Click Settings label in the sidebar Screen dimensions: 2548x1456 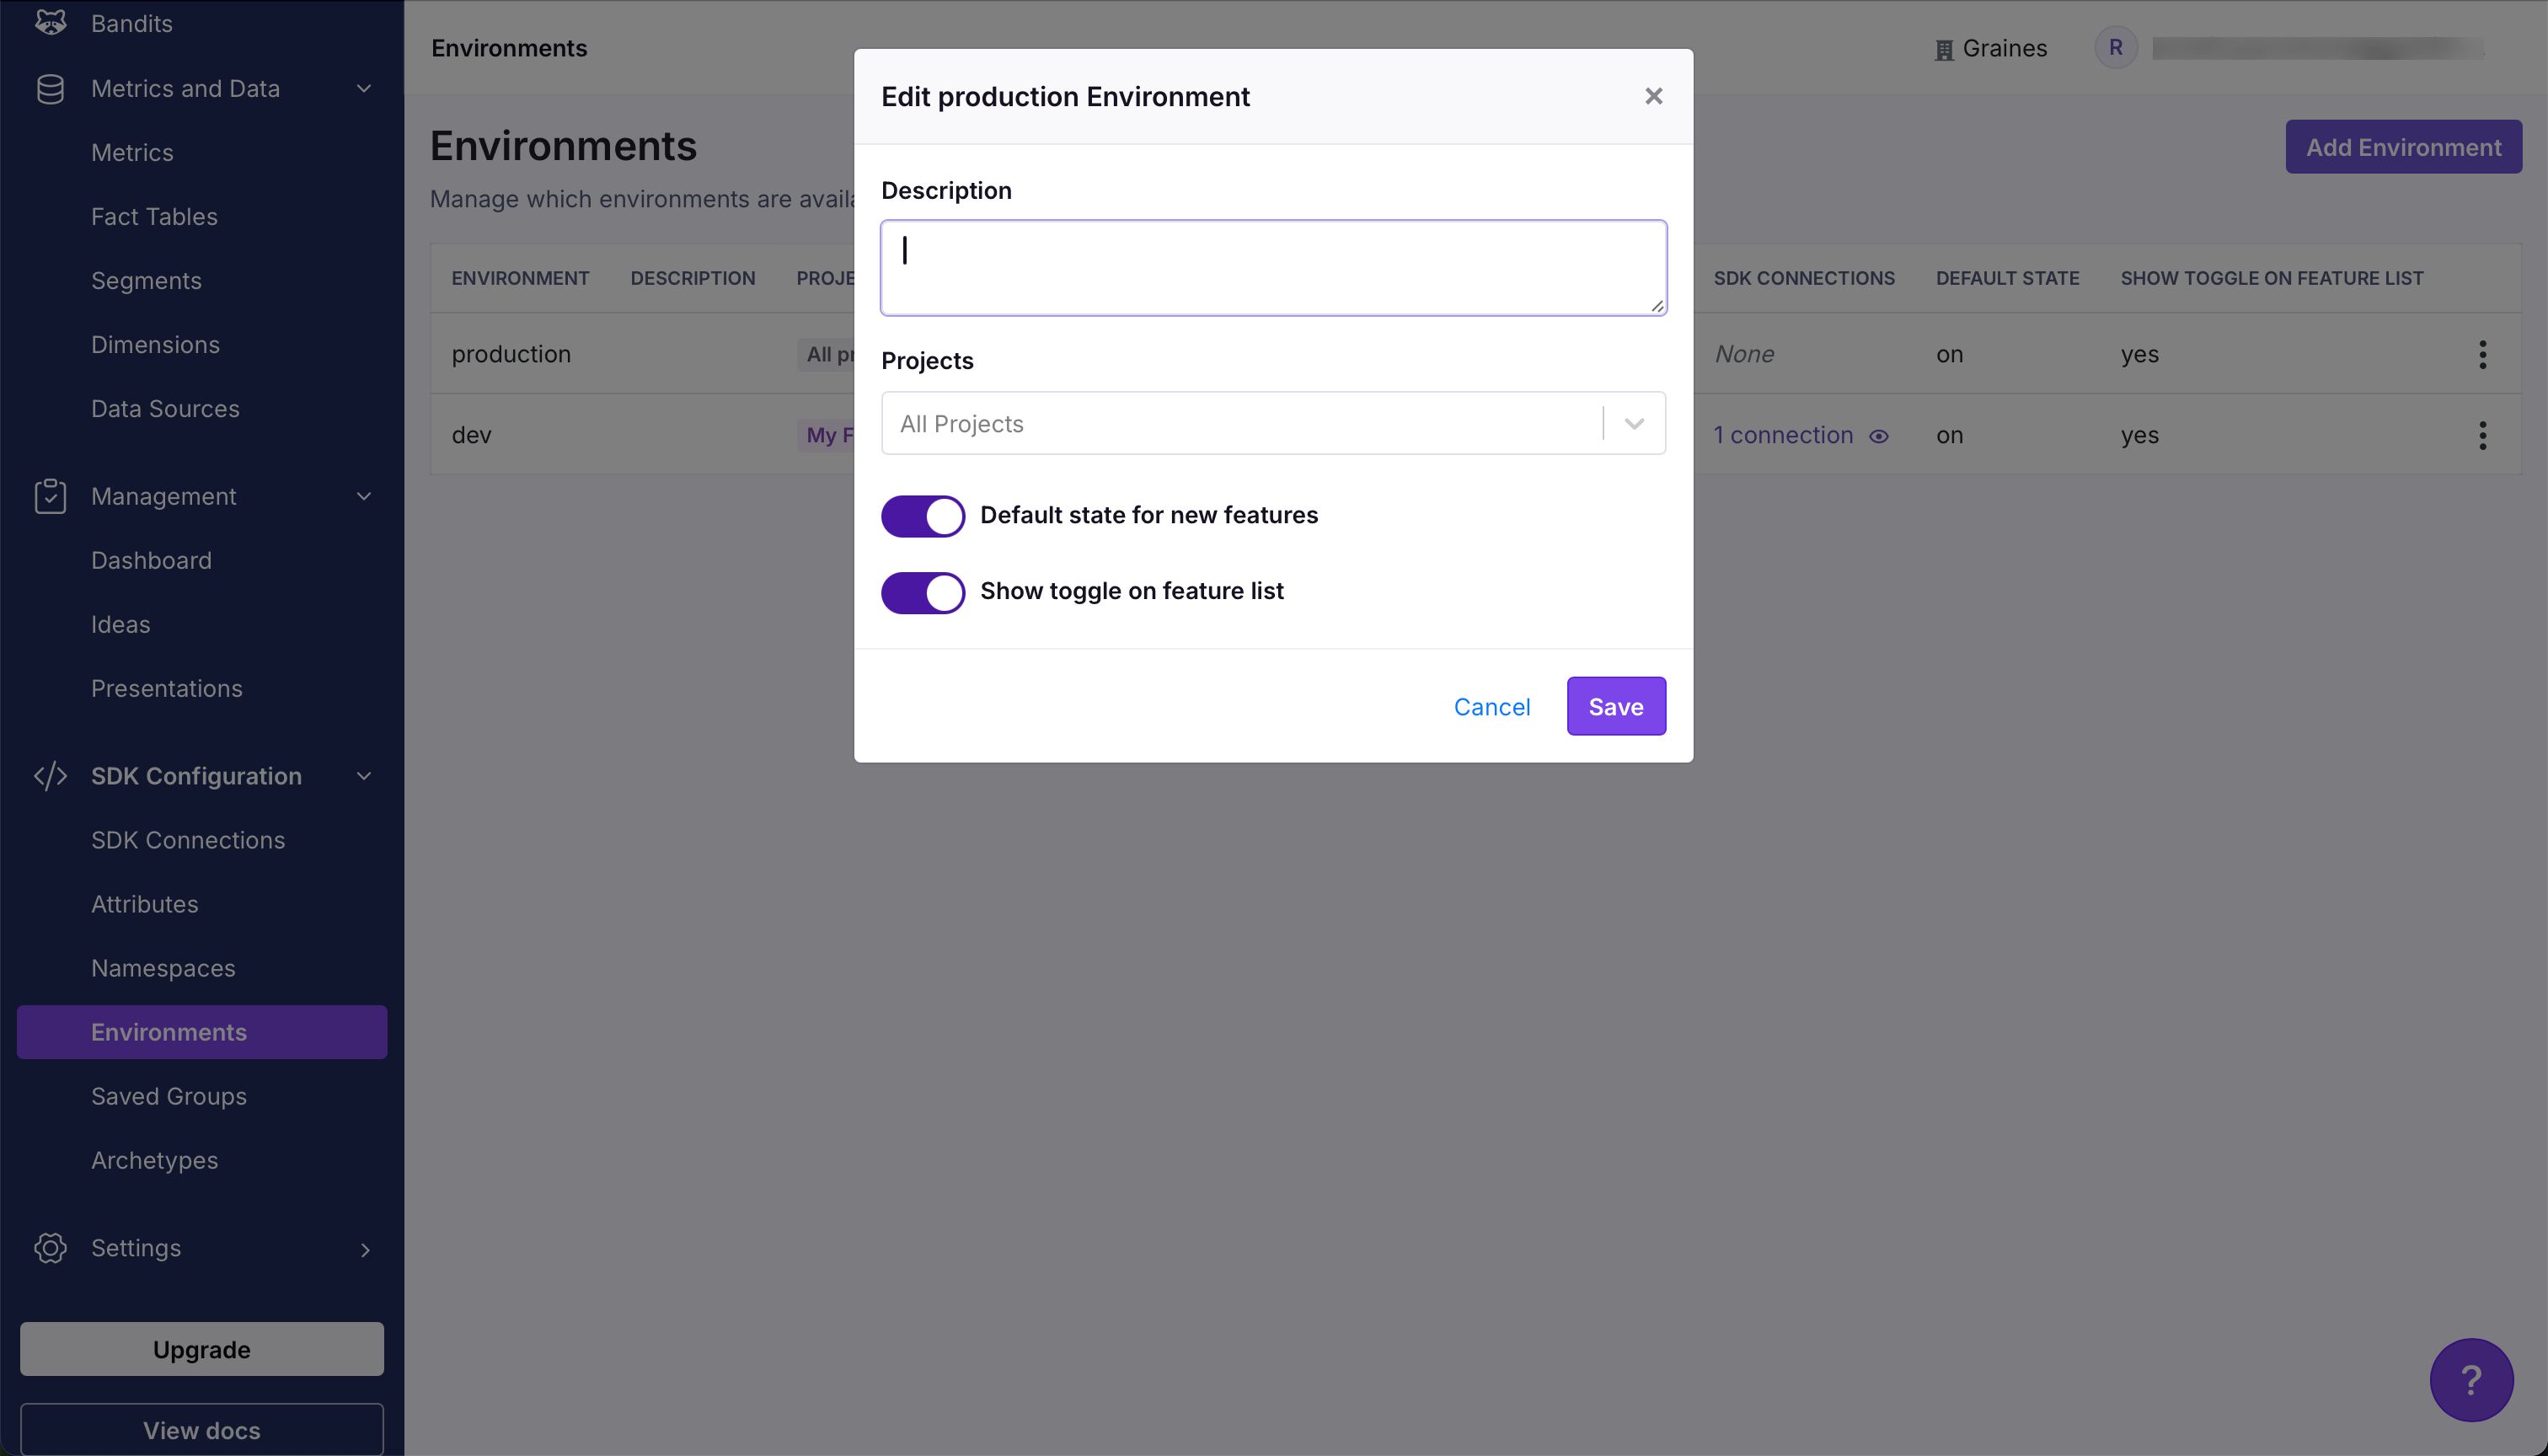pos(136,1247)
